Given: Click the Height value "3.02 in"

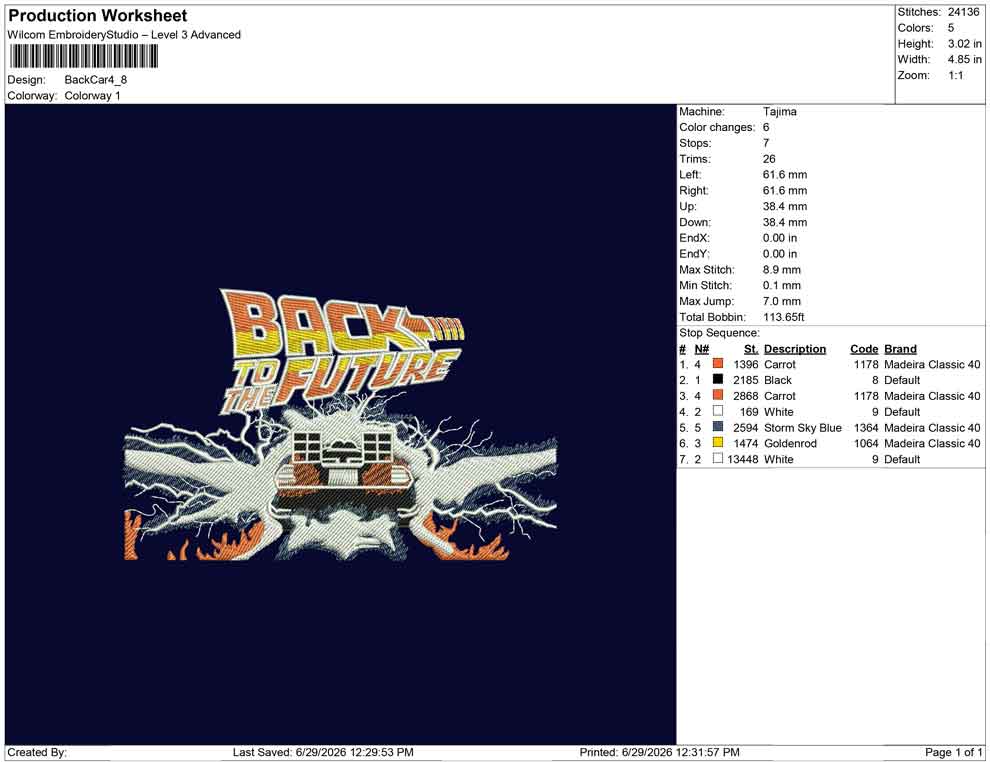Looking at the screenshot, I should 964,44.
